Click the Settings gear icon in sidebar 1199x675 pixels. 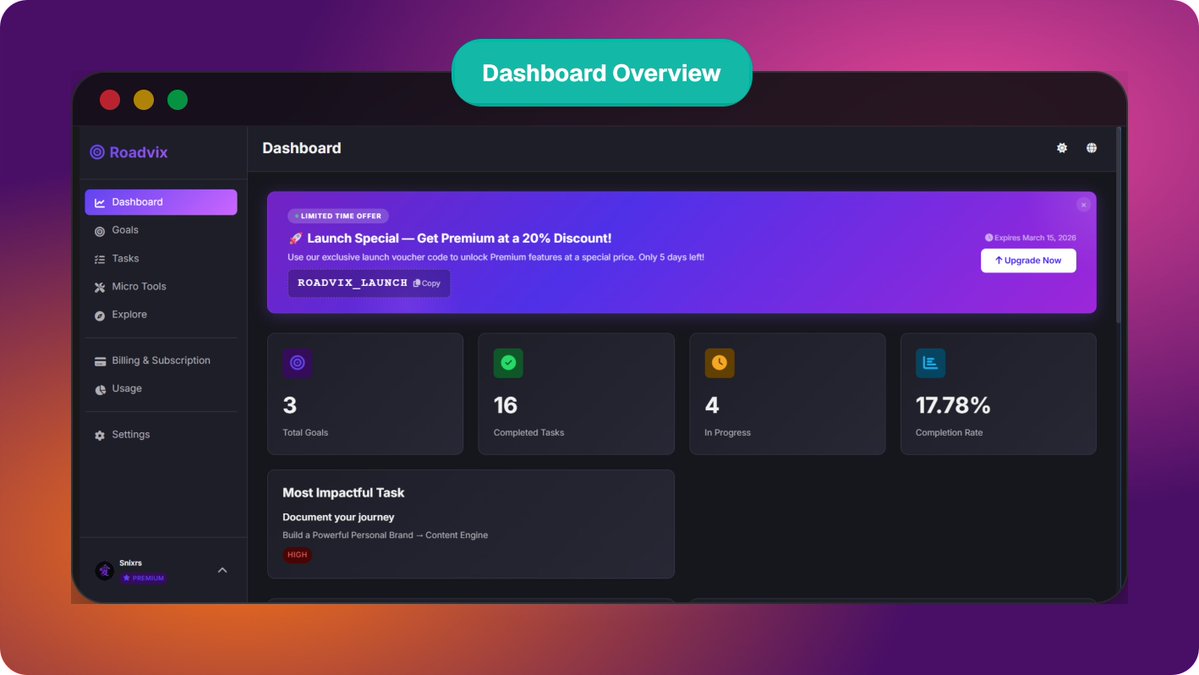(x=99, y=436)
